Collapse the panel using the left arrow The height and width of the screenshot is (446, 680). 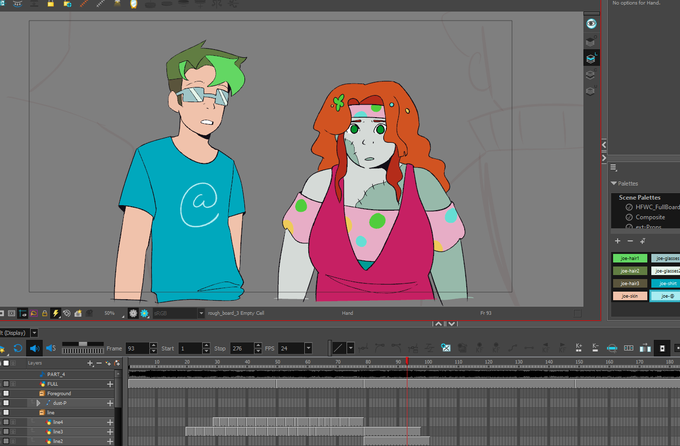(x=604, y=145)
